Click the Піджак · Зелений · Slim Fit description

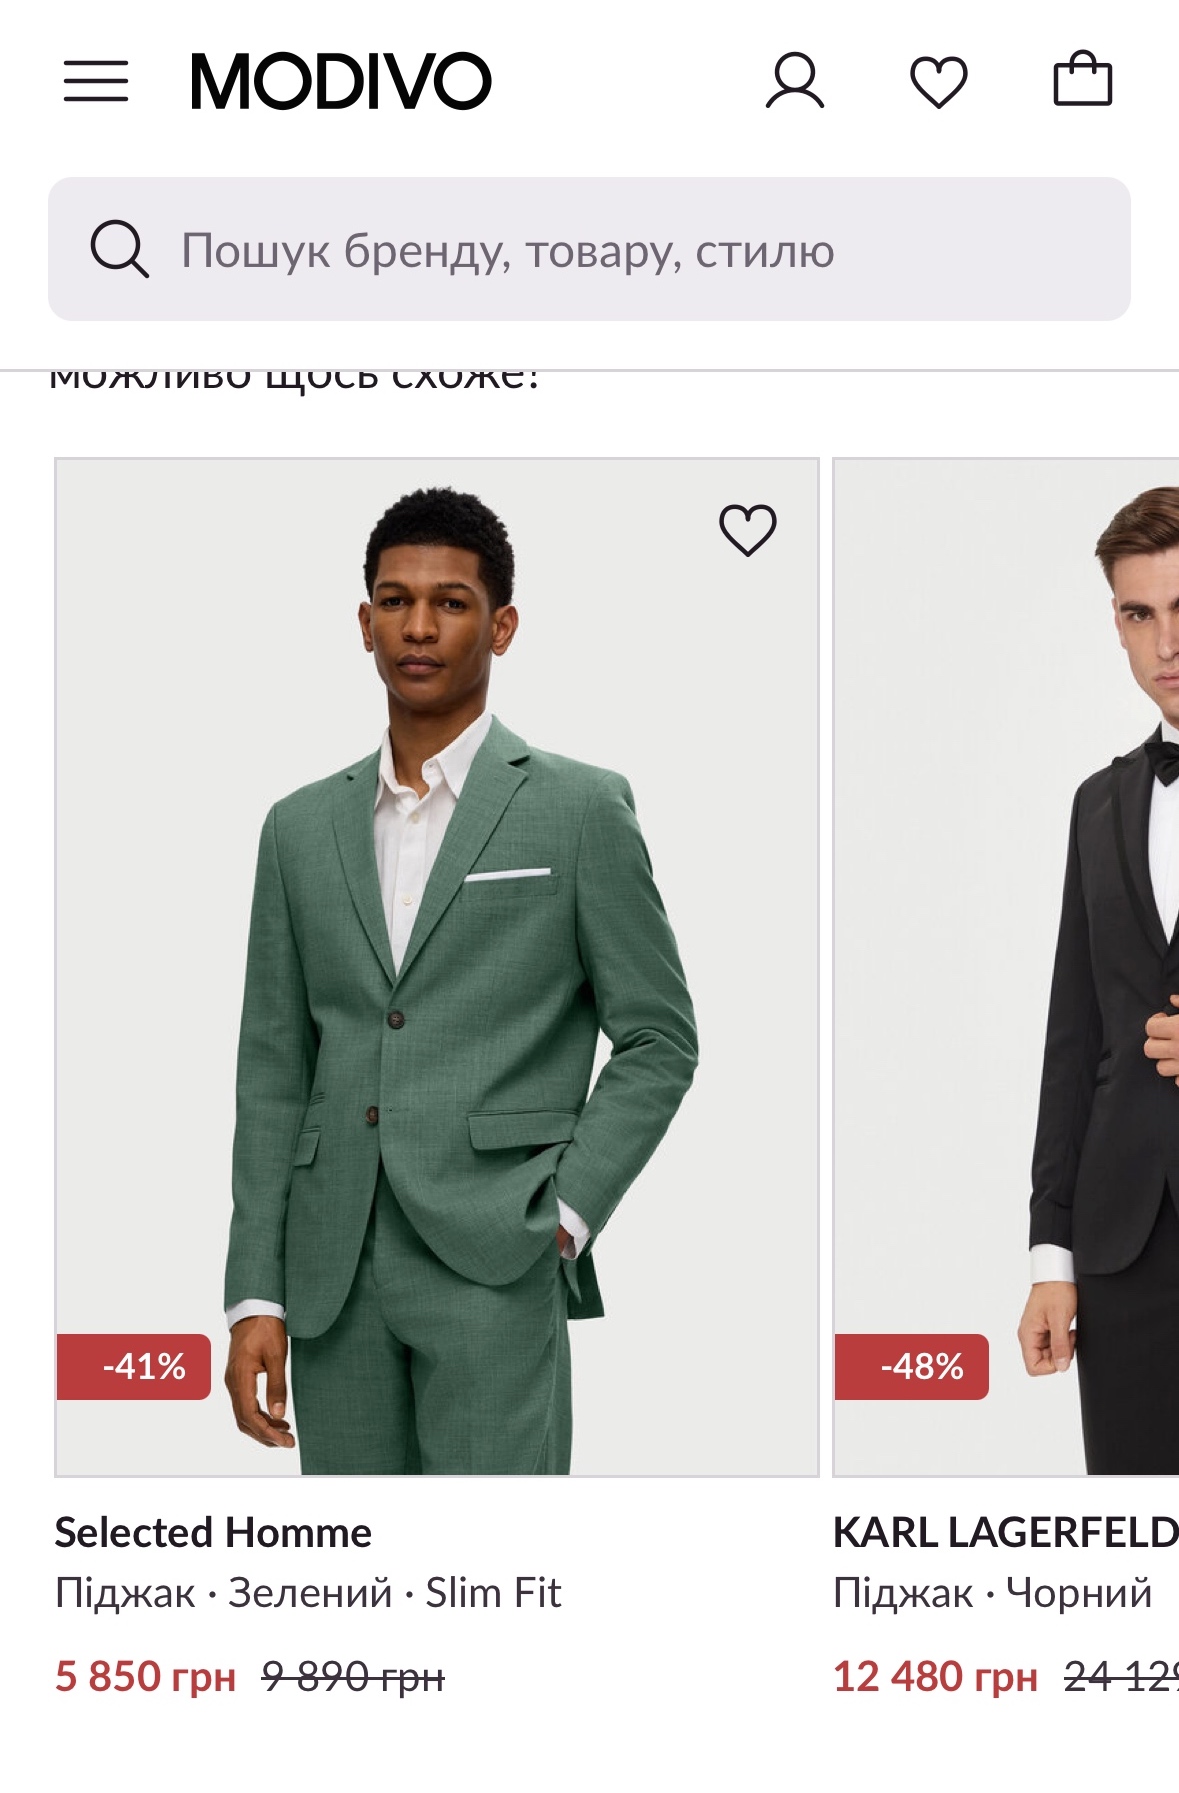[x=308, y=1592]
